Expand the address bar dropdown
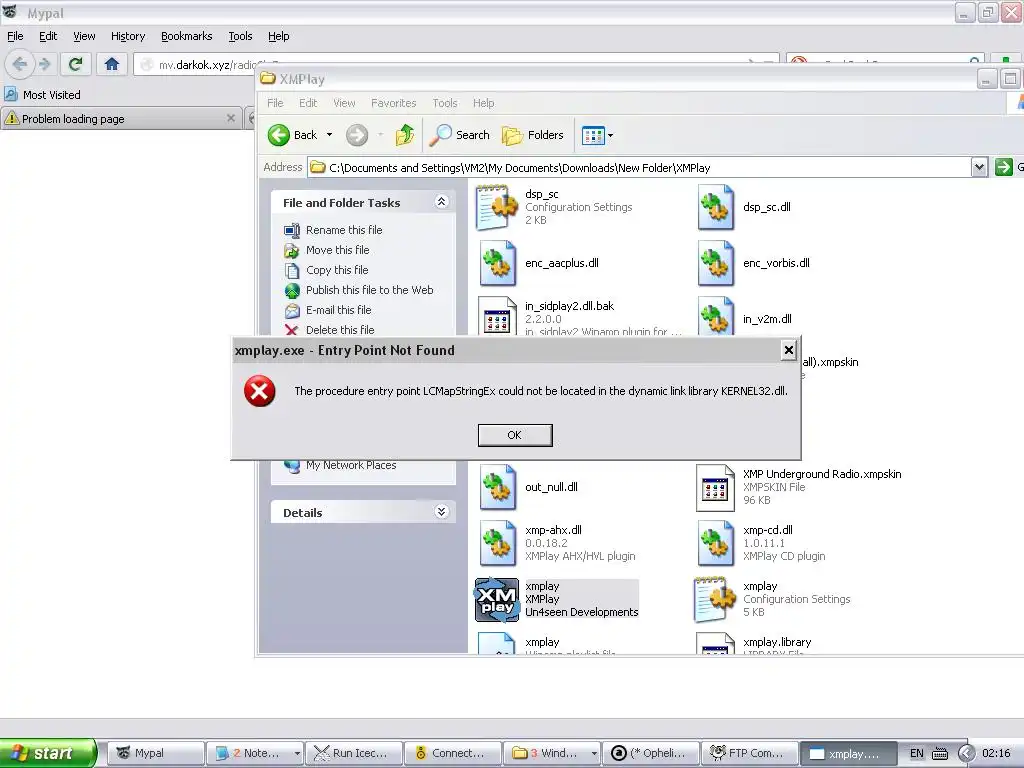Screen dimensions: 1024x768 click(979, 168)
